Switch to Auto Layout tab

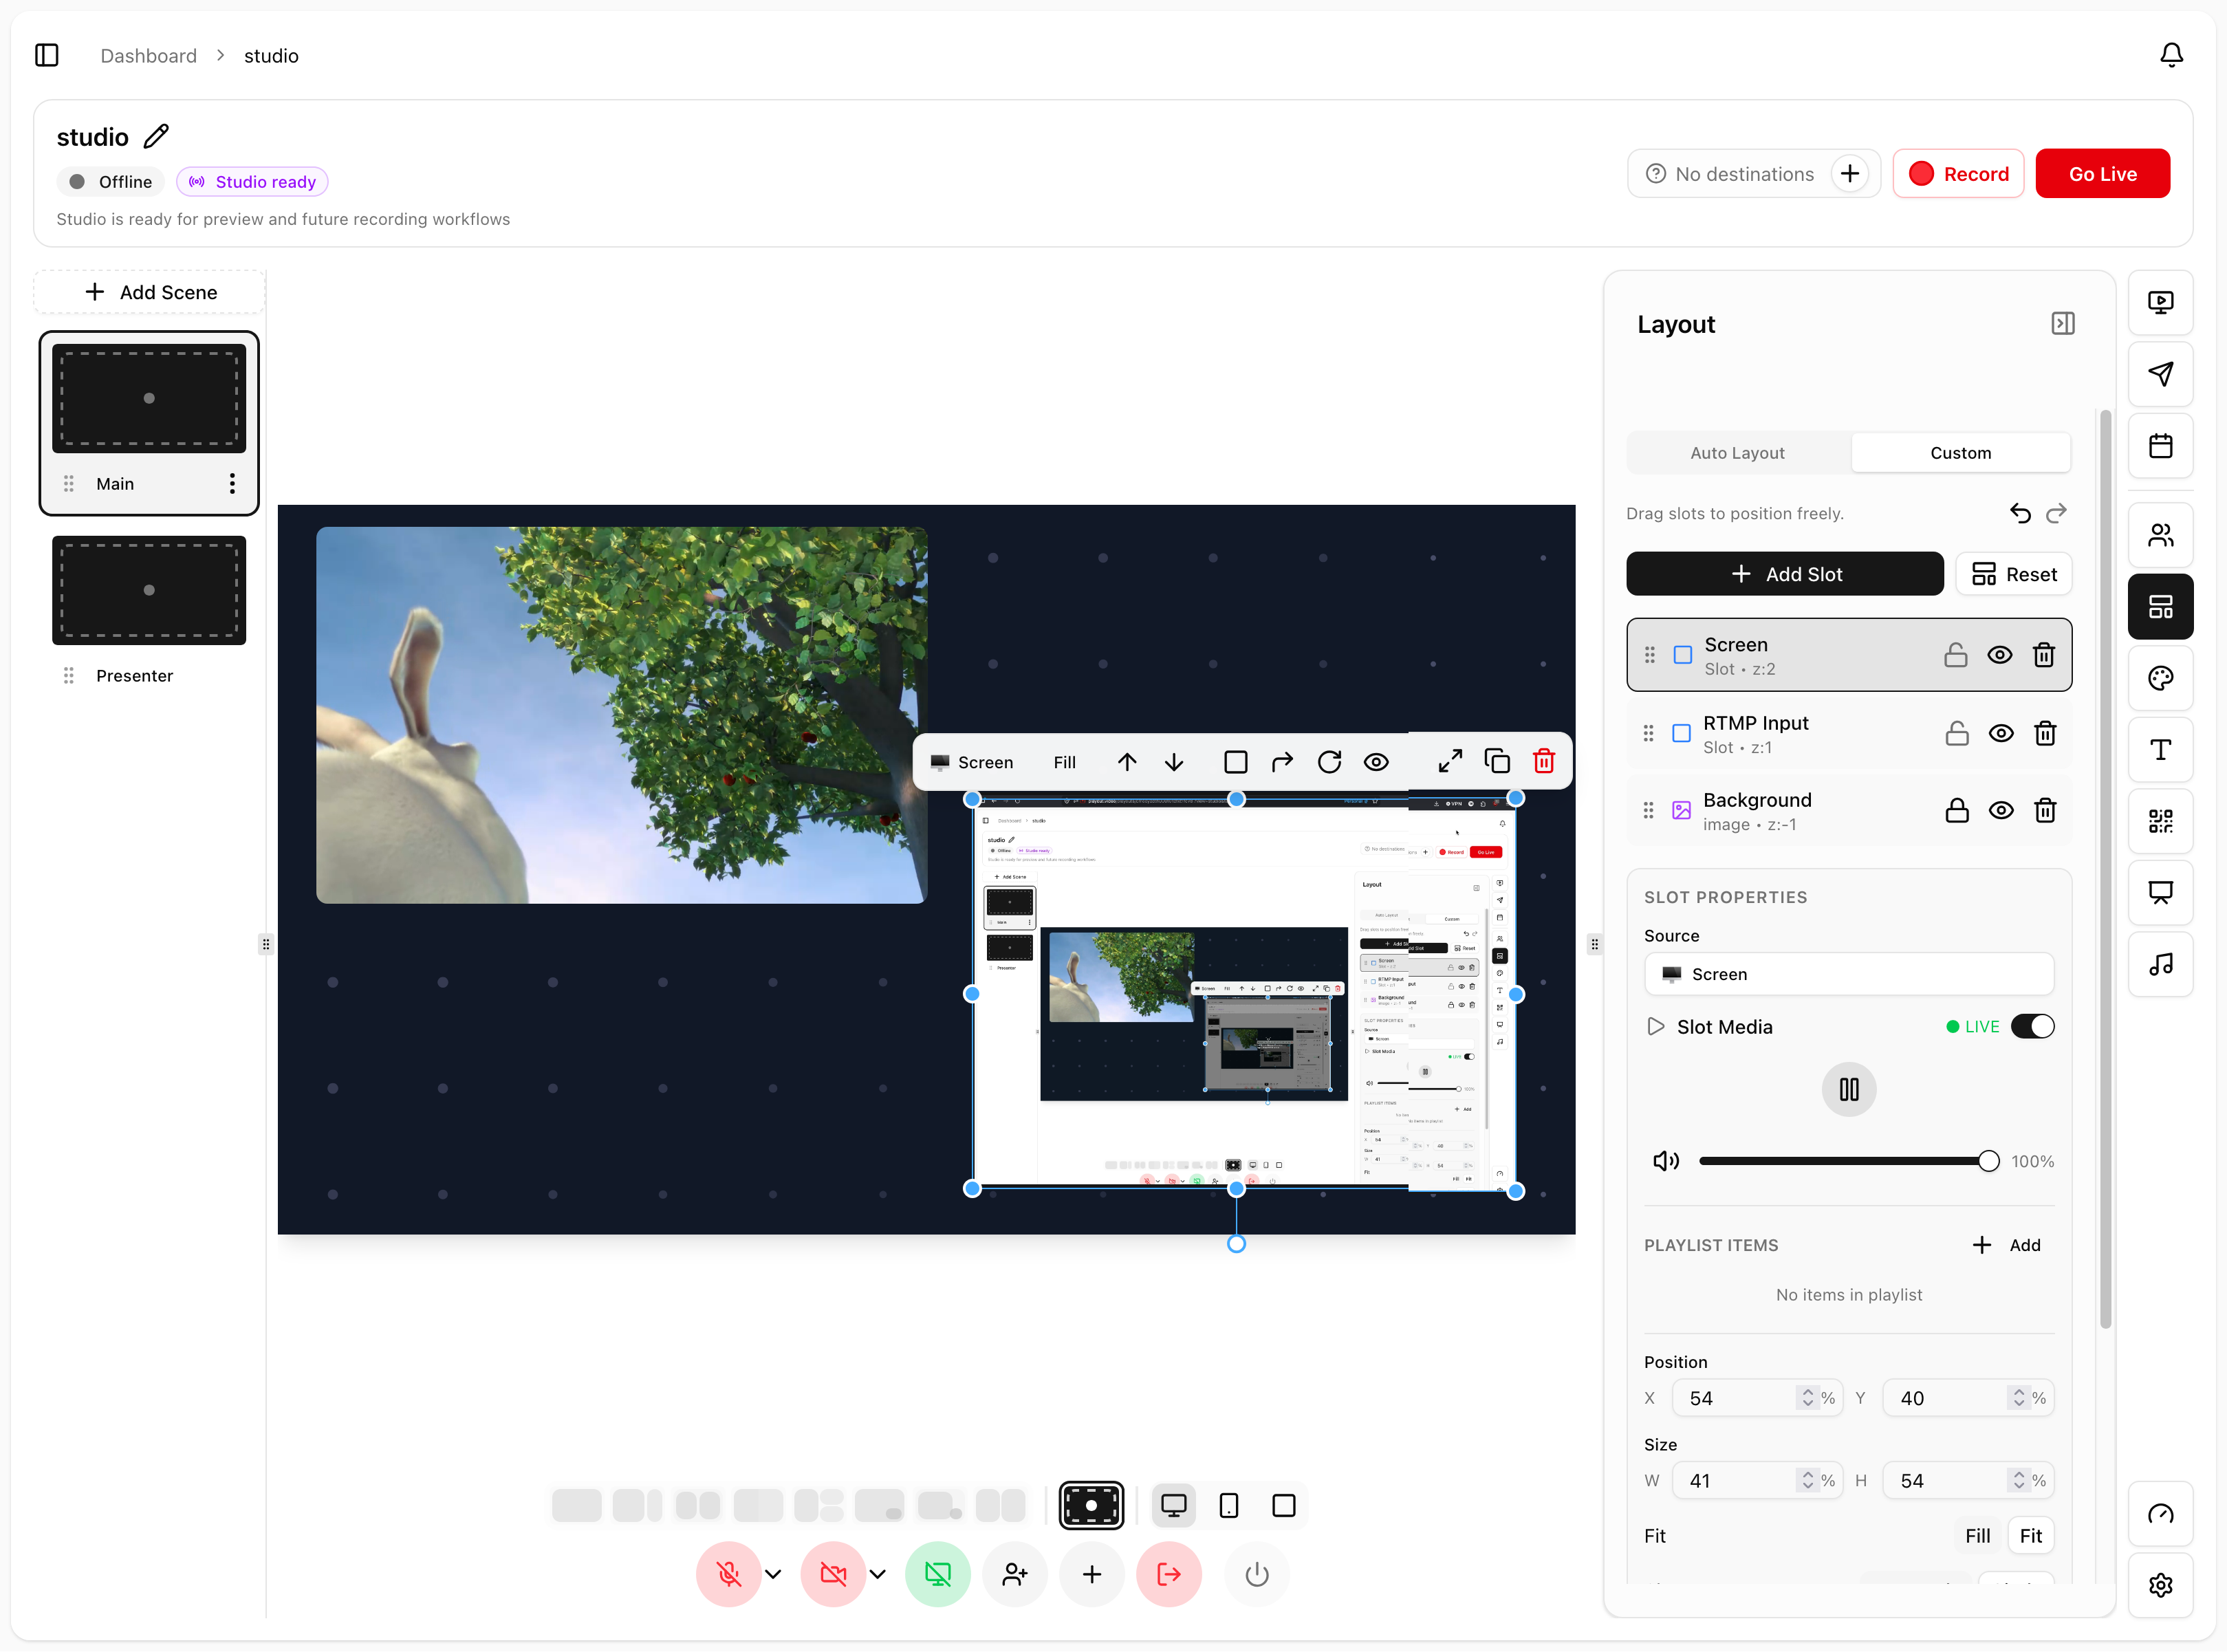[x=1737, y=453]
